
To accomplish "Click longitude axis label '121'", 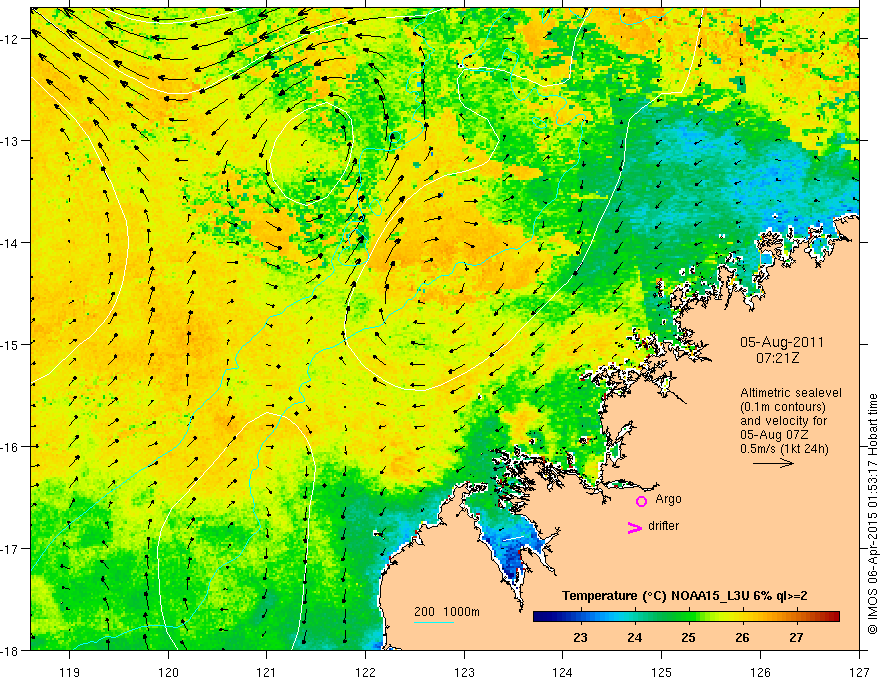I will (x=267, y=672).
